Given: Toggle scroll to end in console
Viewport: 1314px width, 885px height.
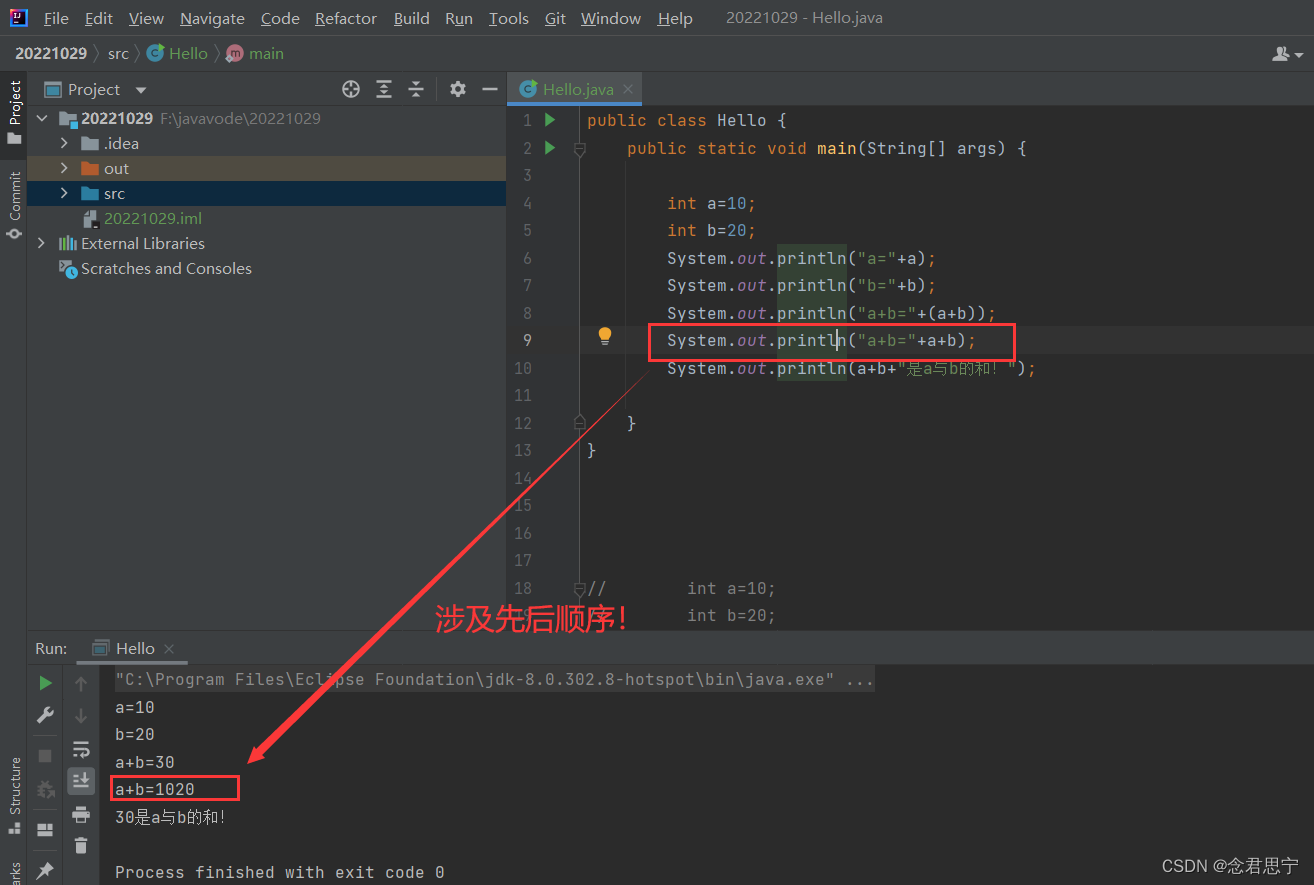Looking at the screenshot, I should [81, 780].
